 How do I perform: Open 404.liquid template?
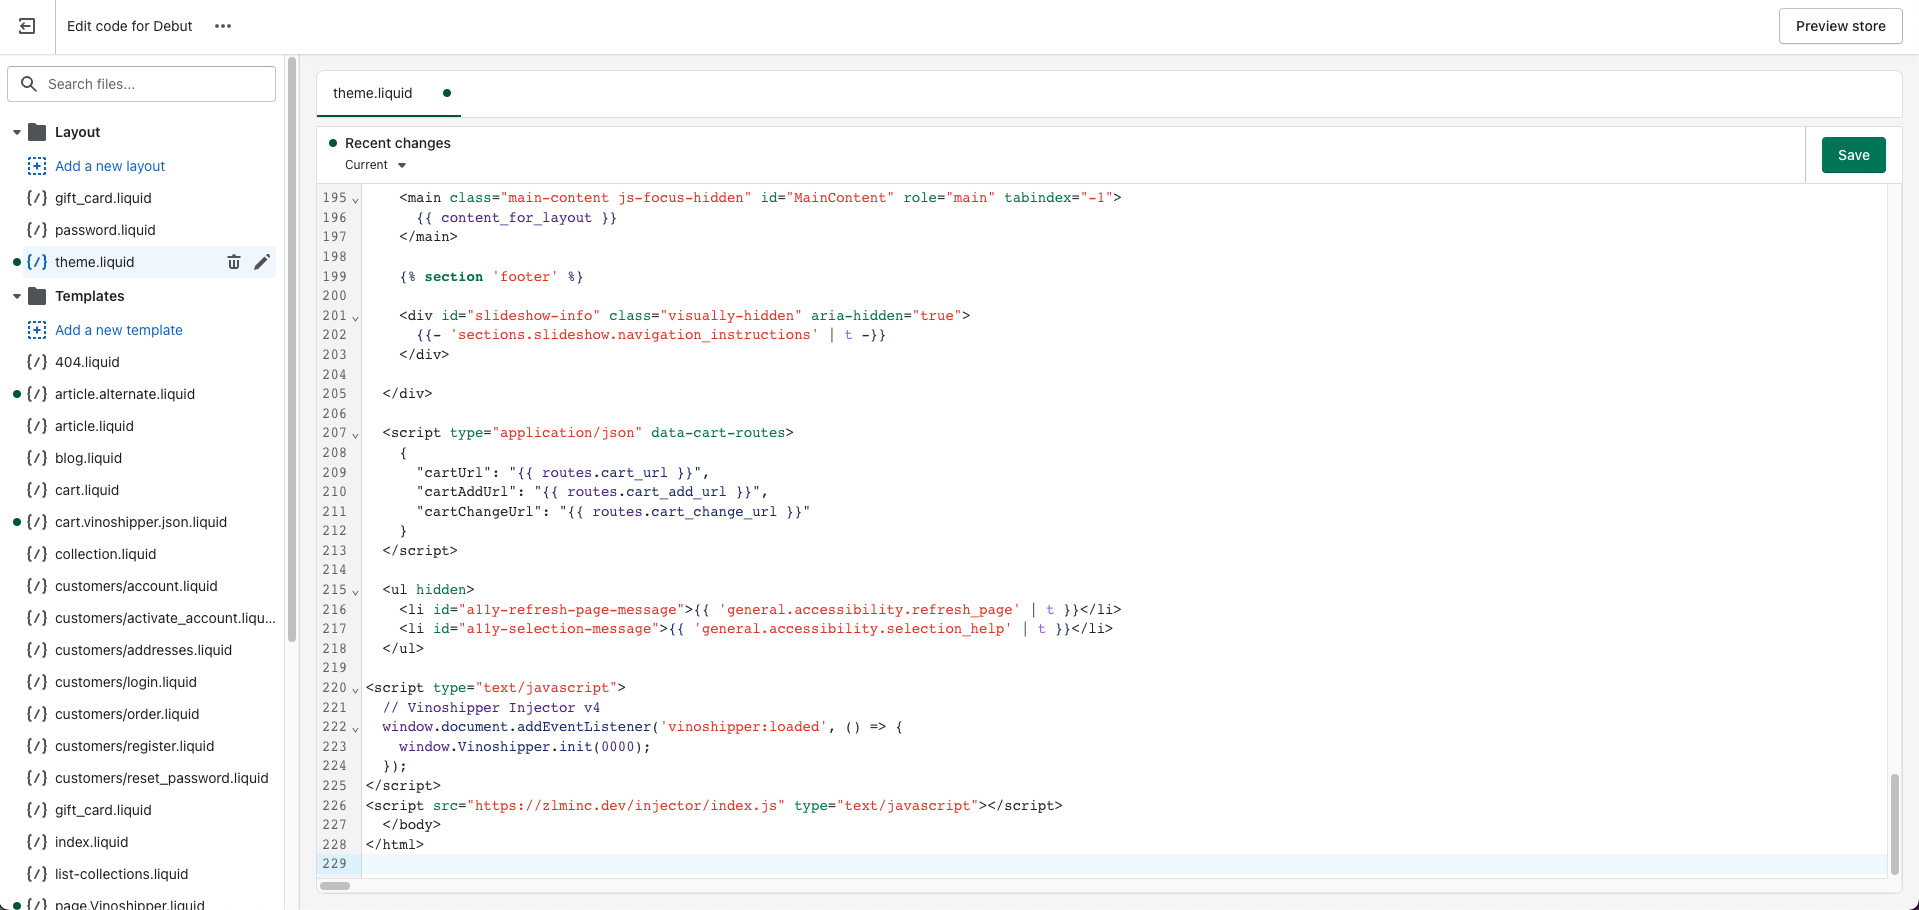[87, 362]
